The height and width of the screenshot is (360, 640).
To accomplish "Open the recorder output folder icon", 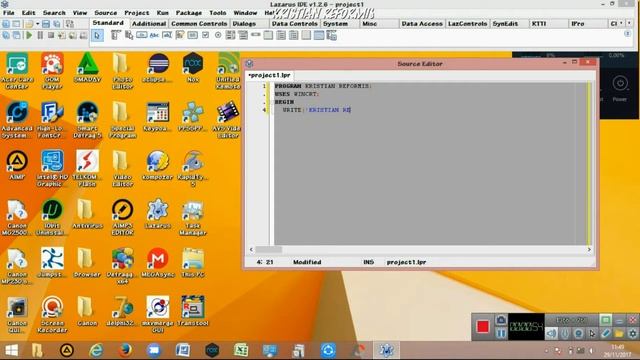I will [619, 333].
